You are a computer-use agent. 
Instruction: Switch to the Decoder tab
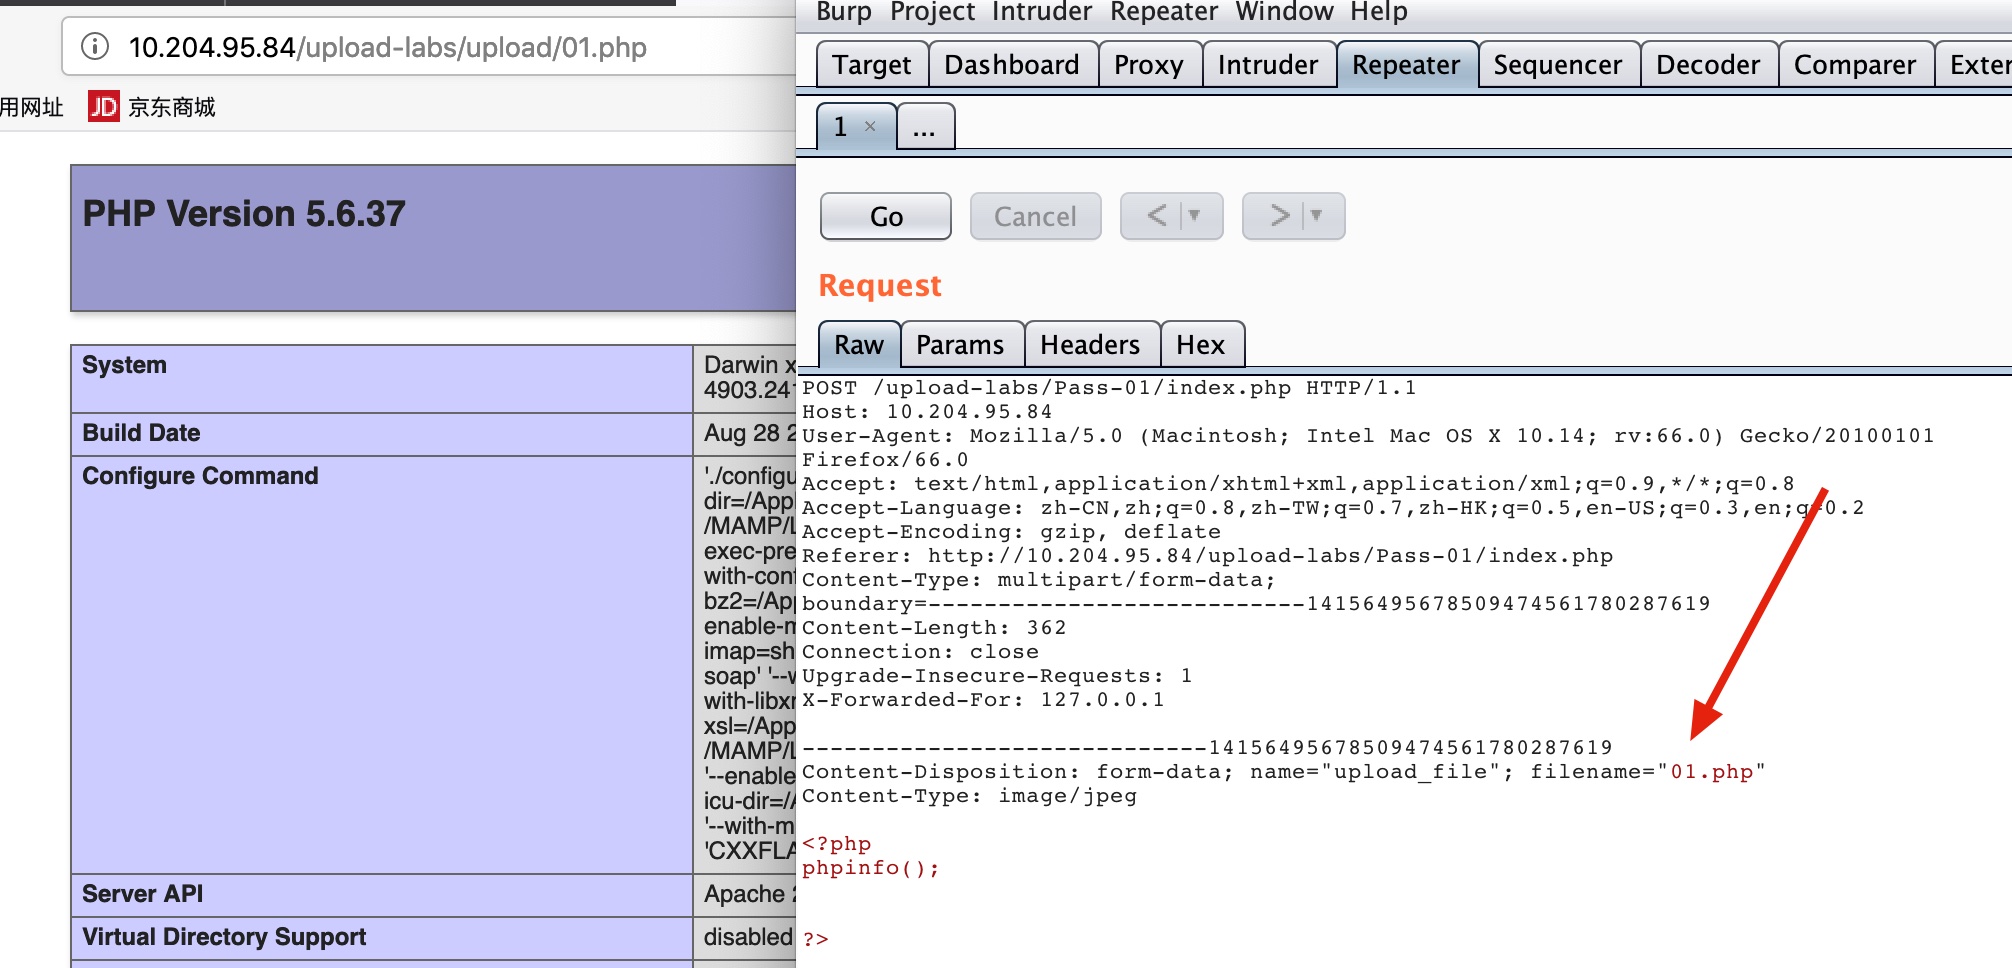coord(1708,65)
